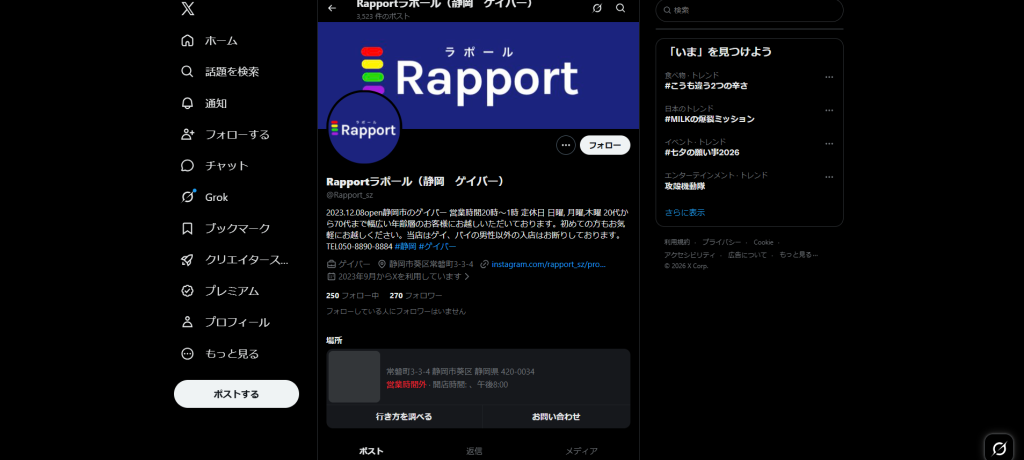Open the Rapport profile avatar
Image resolution: width=1024 pixels, height=460 pixels.
click(364, 127)
